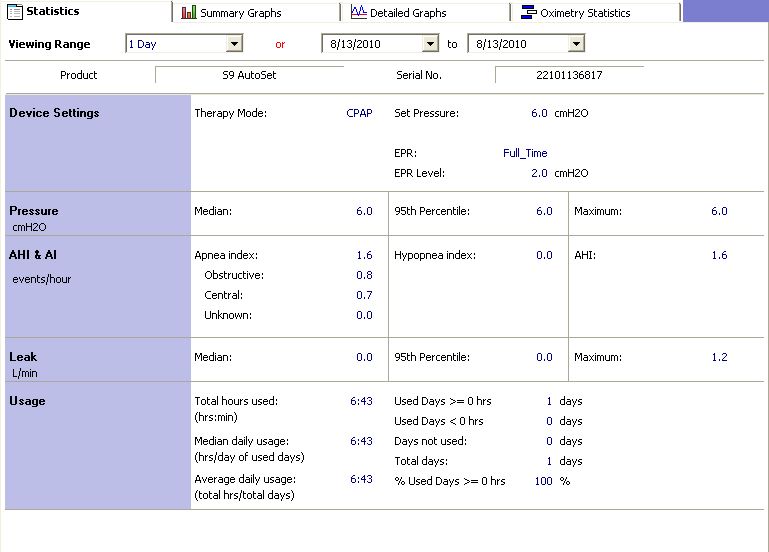Click the Serial No. field
The width and height of the screenshot is (769, 552).
click(569, 75)
